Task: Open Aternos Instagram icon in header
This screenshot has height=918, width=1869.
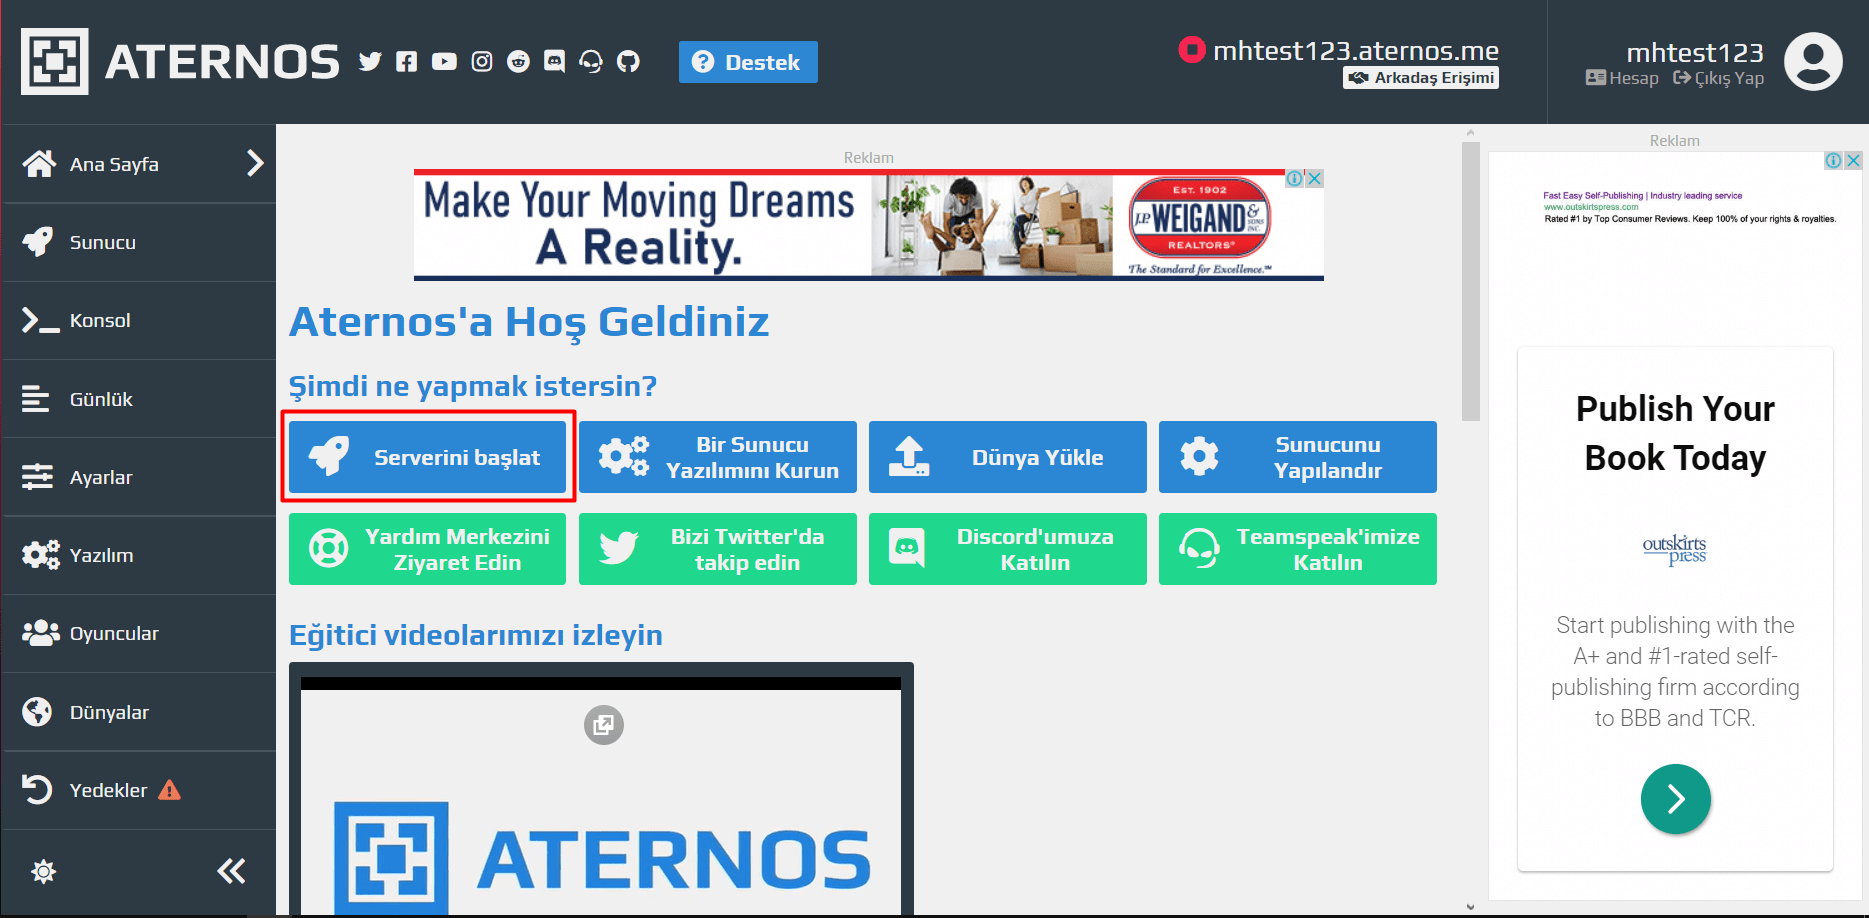Action: [482, 62]
